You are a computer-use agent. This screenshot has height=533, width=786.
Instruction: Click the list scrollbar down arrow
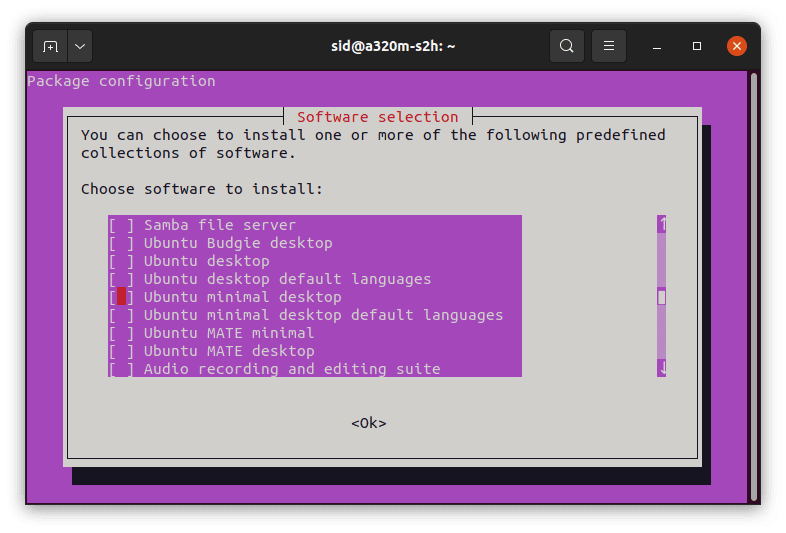pos(662,369)
